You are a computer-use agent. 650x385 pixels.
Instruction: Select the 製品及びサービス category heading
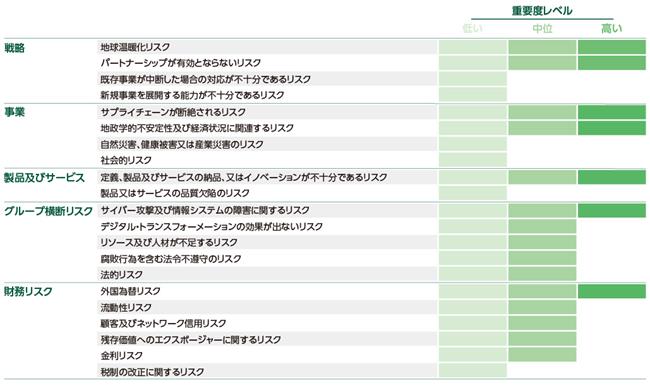(x=44, y=178)
